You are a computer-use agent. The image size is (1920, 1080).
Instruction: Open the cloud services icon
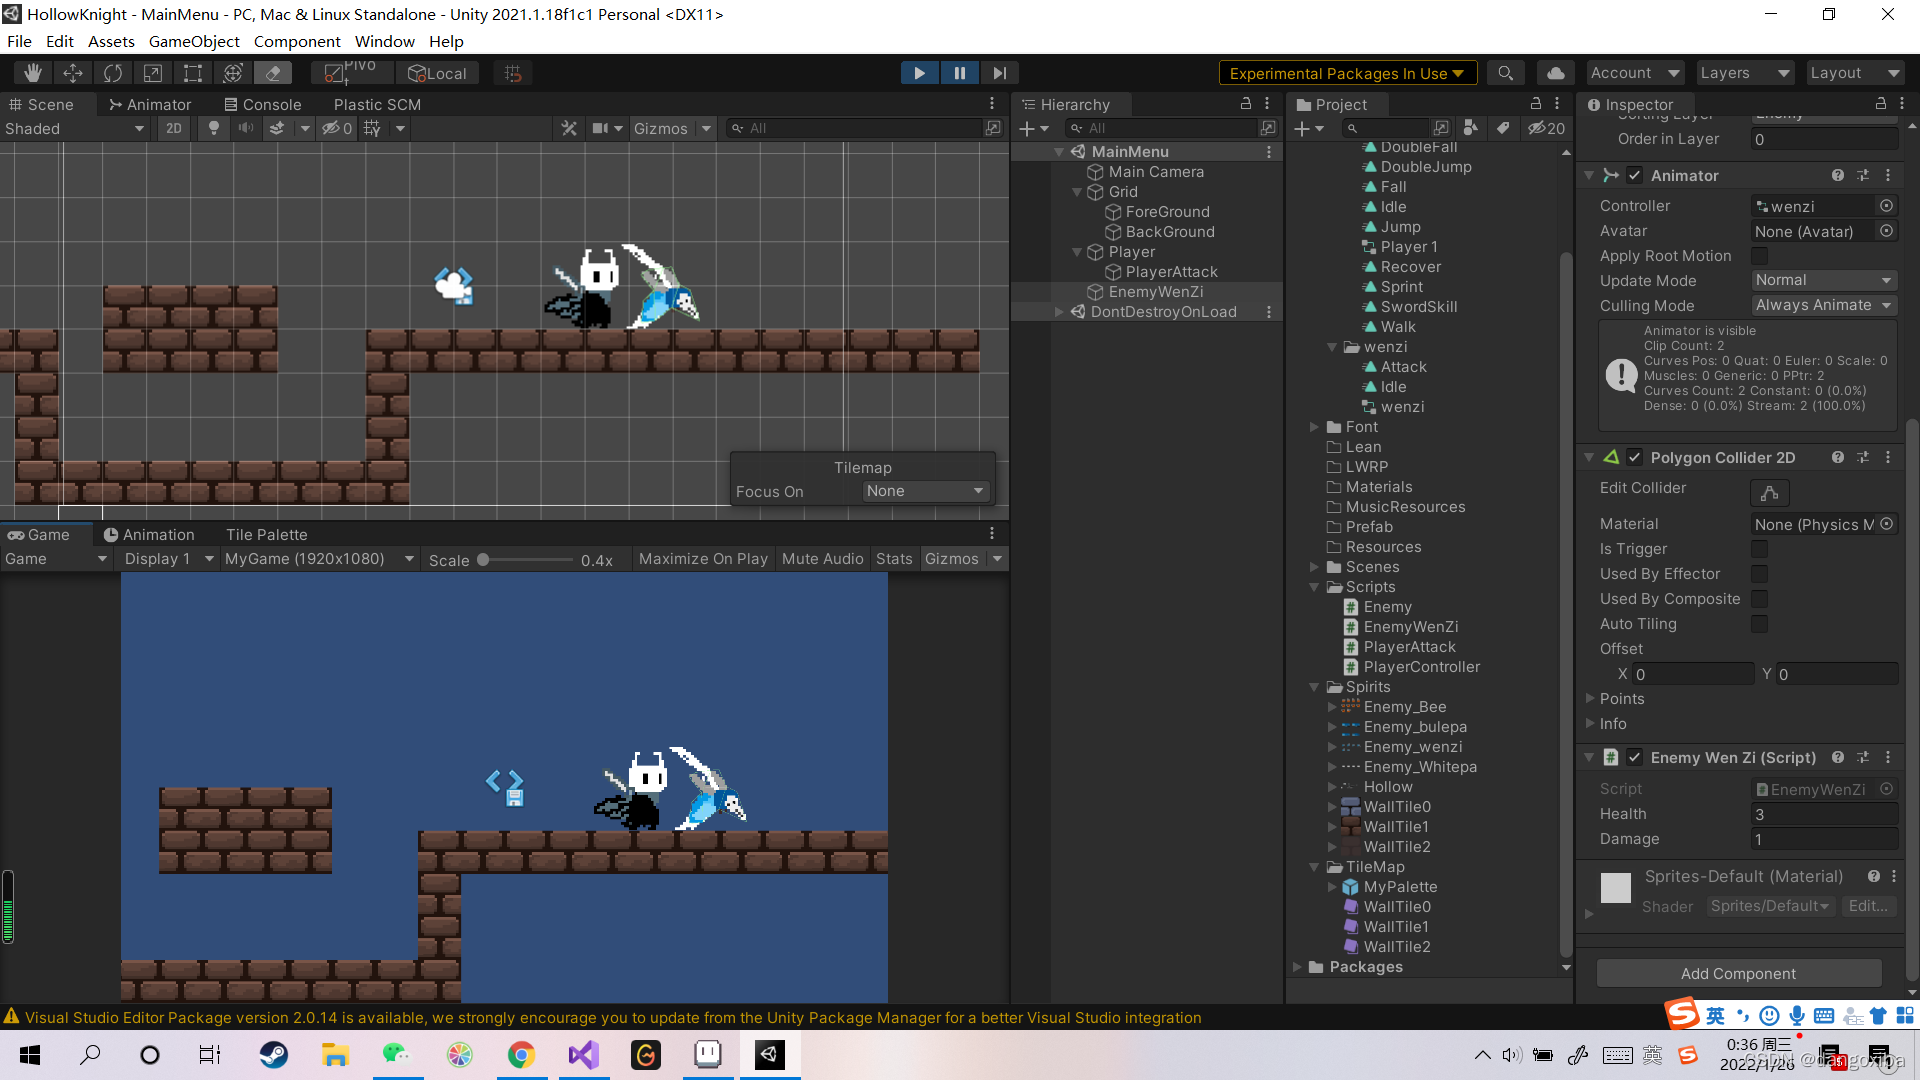tap(1556, 73)
